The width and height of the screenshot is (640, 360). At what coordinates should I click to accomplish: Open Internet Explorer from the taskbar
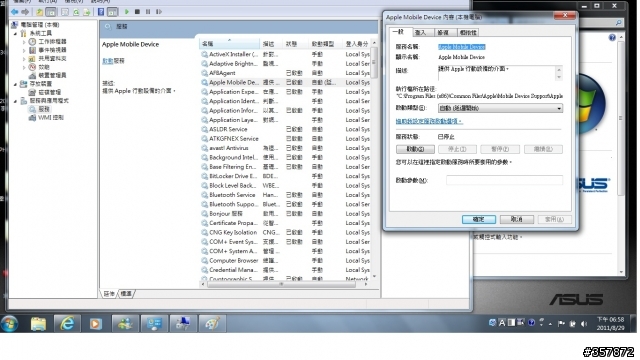coord(67,324)
